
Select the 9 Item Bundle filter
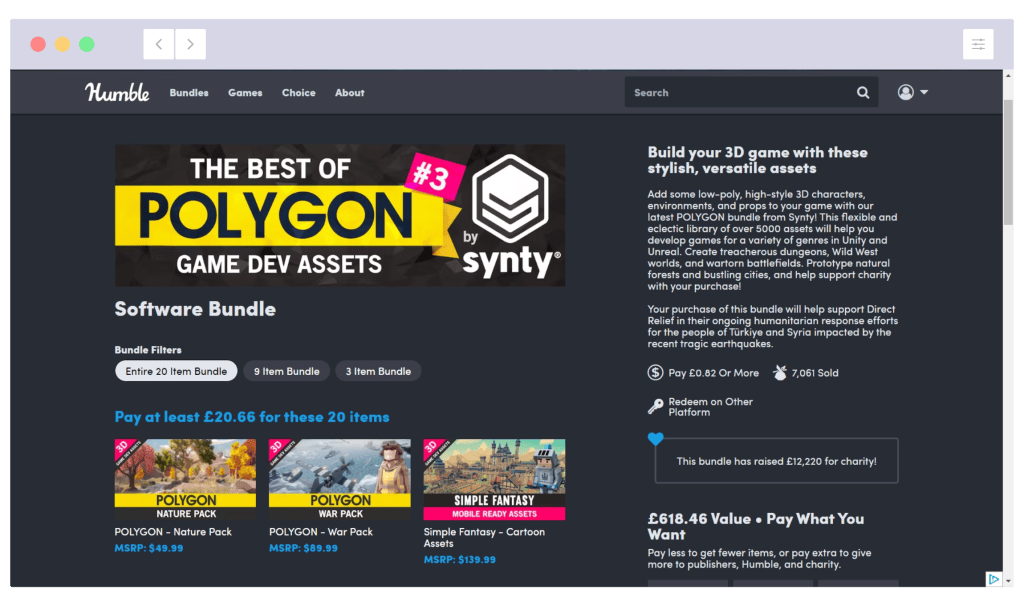286,371
